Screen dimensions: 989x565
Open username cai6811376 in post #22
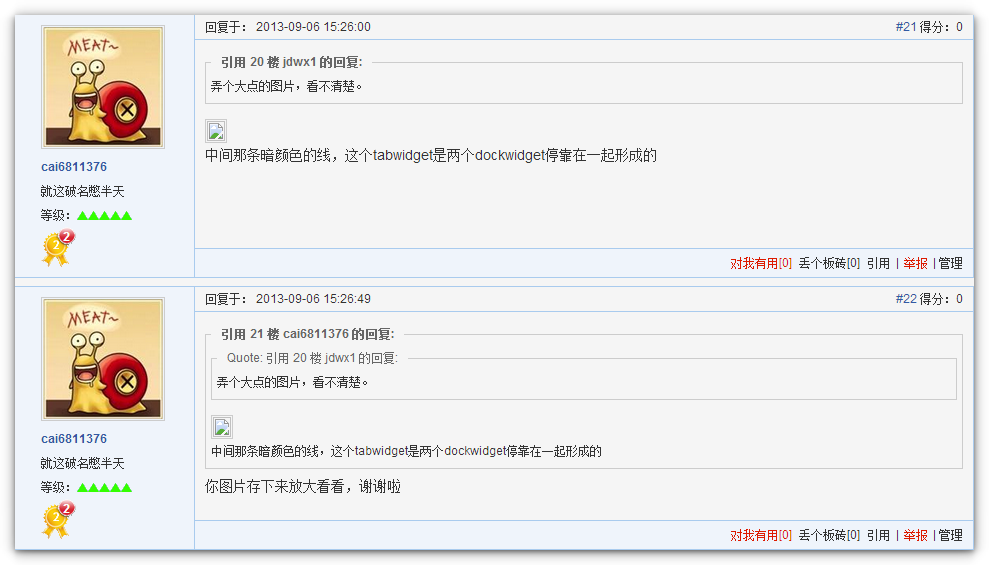point(74,439)
